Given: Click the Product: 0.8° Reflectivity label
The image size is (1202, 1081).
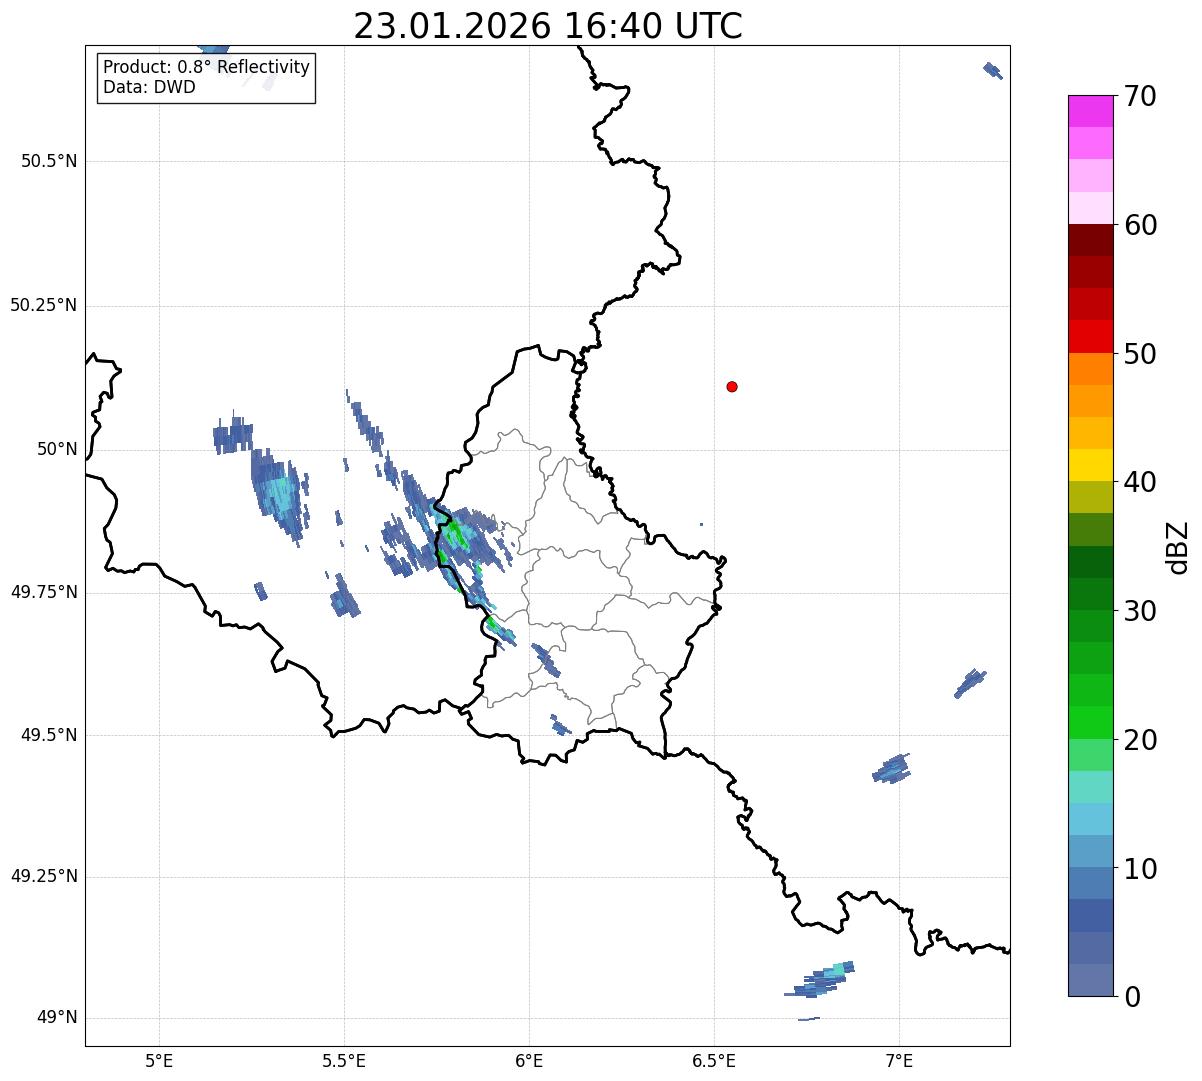Looking at the screenshot, I should pos(206,67).
